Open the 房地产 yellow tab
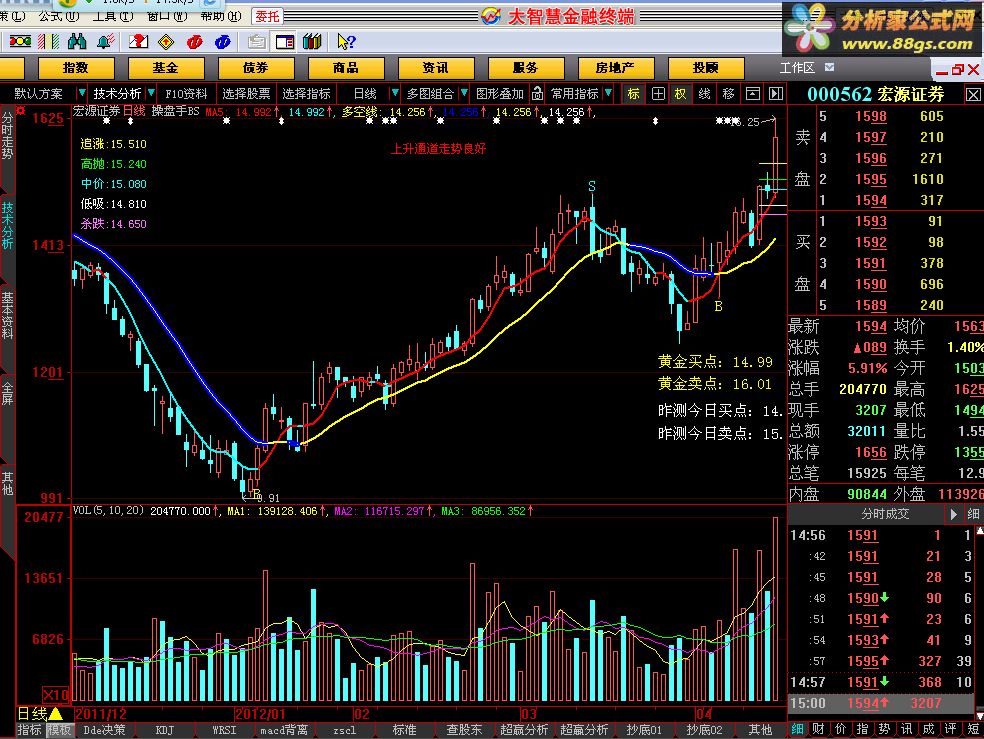Screen dimensions: 984x739 click(x=616, y=68)
